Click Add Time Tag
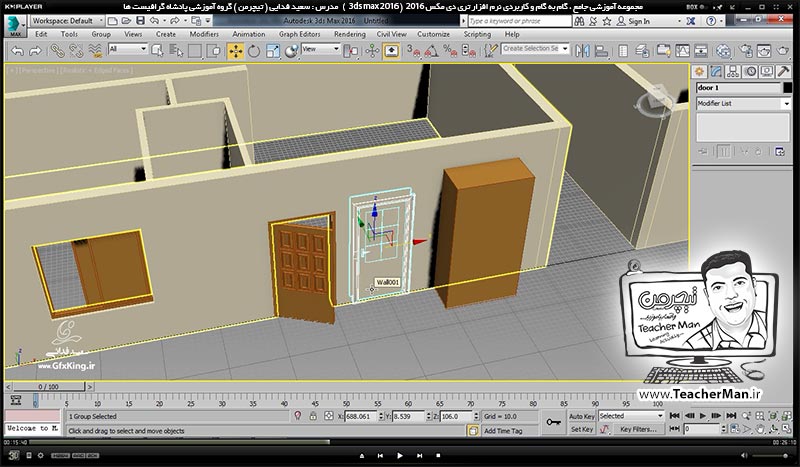Viewport: 800px width, 467px height. click(x=503, y=431)
